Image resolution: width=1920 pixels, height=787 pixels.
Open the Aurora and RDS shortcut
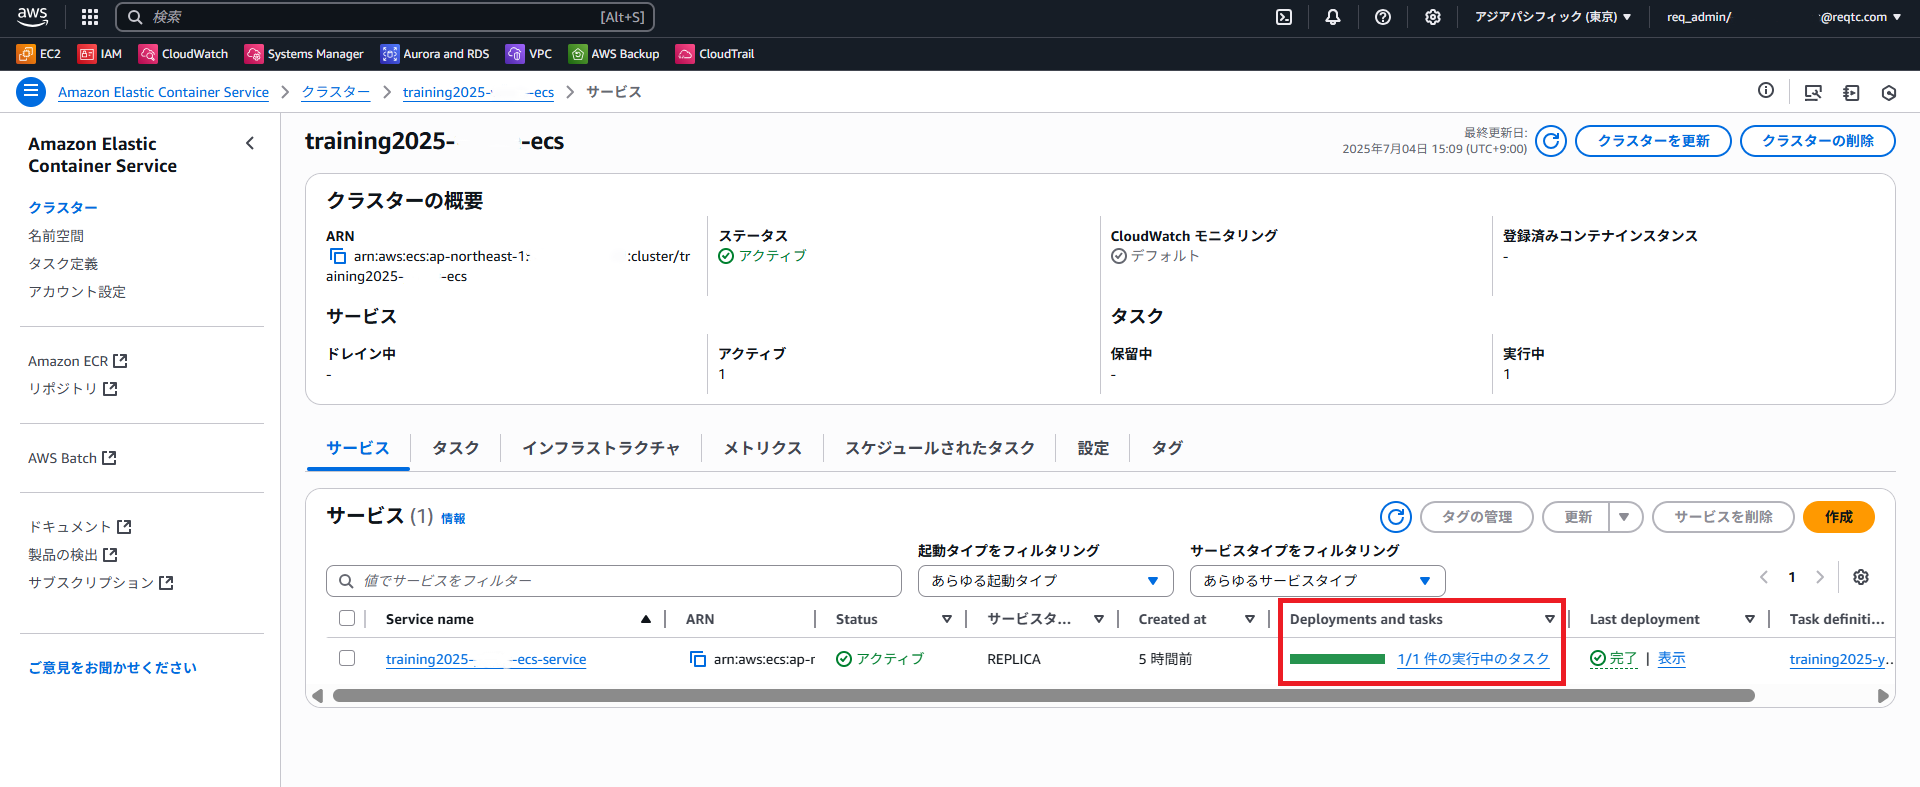(435, 54)
